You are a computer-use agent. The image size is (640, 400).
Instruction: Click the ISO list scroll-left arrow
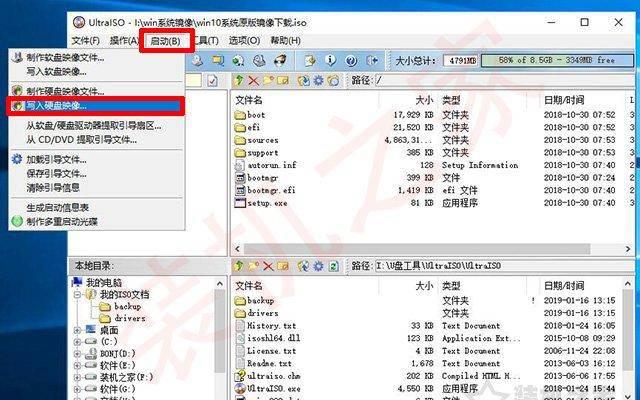238,249
